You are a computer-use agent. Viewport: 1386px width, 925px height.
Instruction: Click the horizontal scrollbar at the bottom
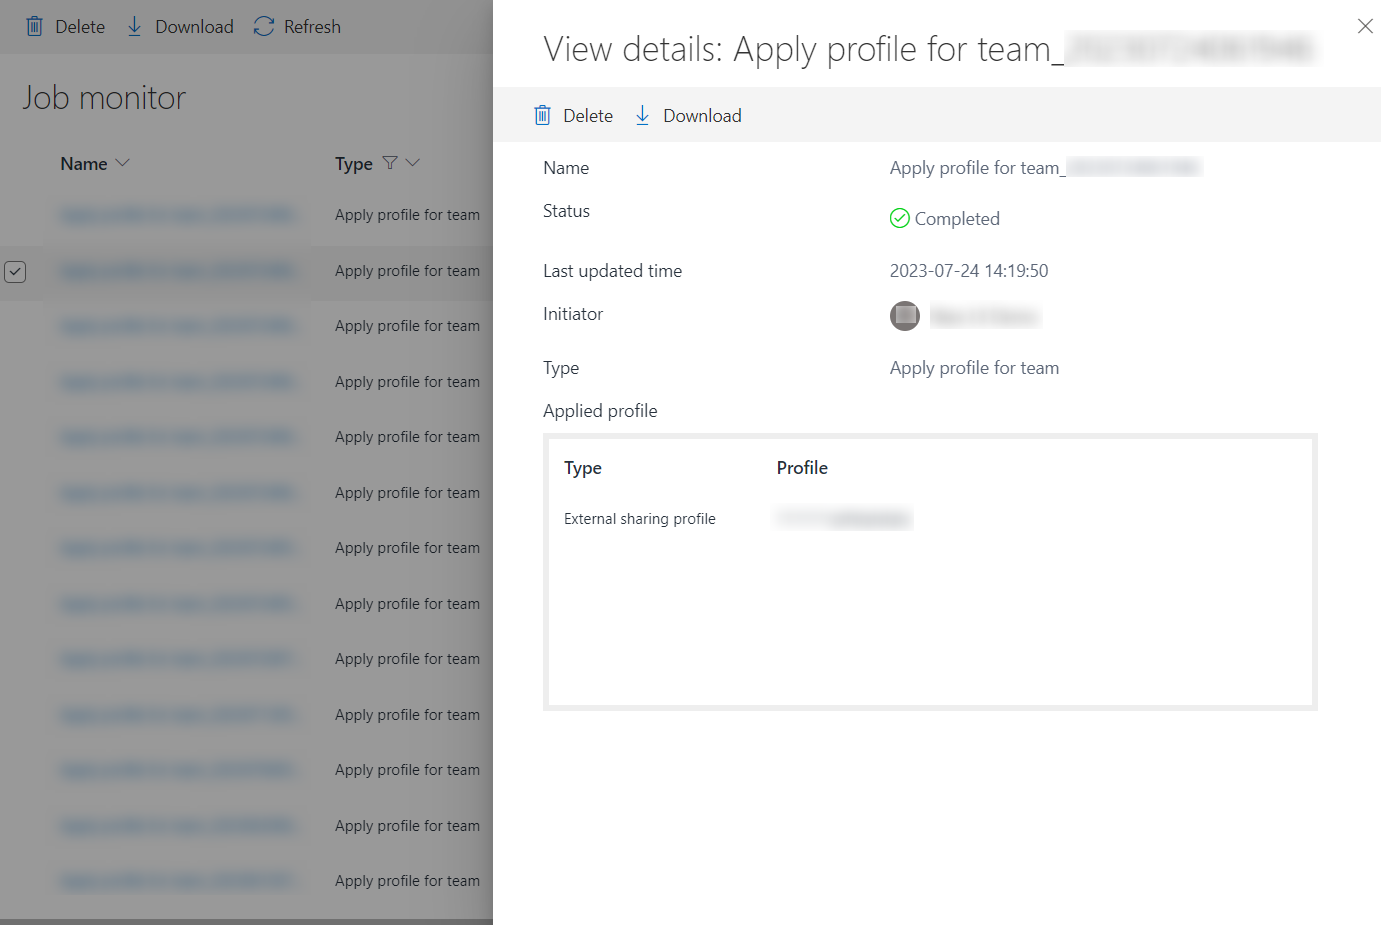[x=246, y=918]
